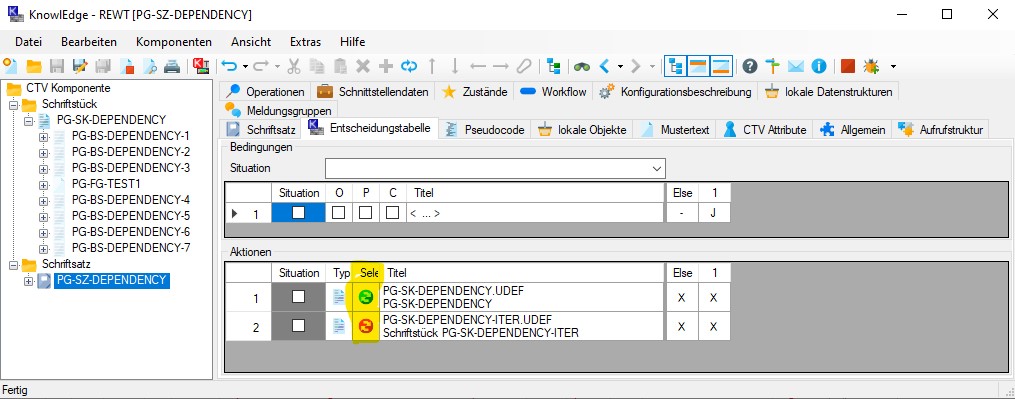Switch to the Workflow tab
Screen dimensions: 1015x399
(x=554, y=92)
